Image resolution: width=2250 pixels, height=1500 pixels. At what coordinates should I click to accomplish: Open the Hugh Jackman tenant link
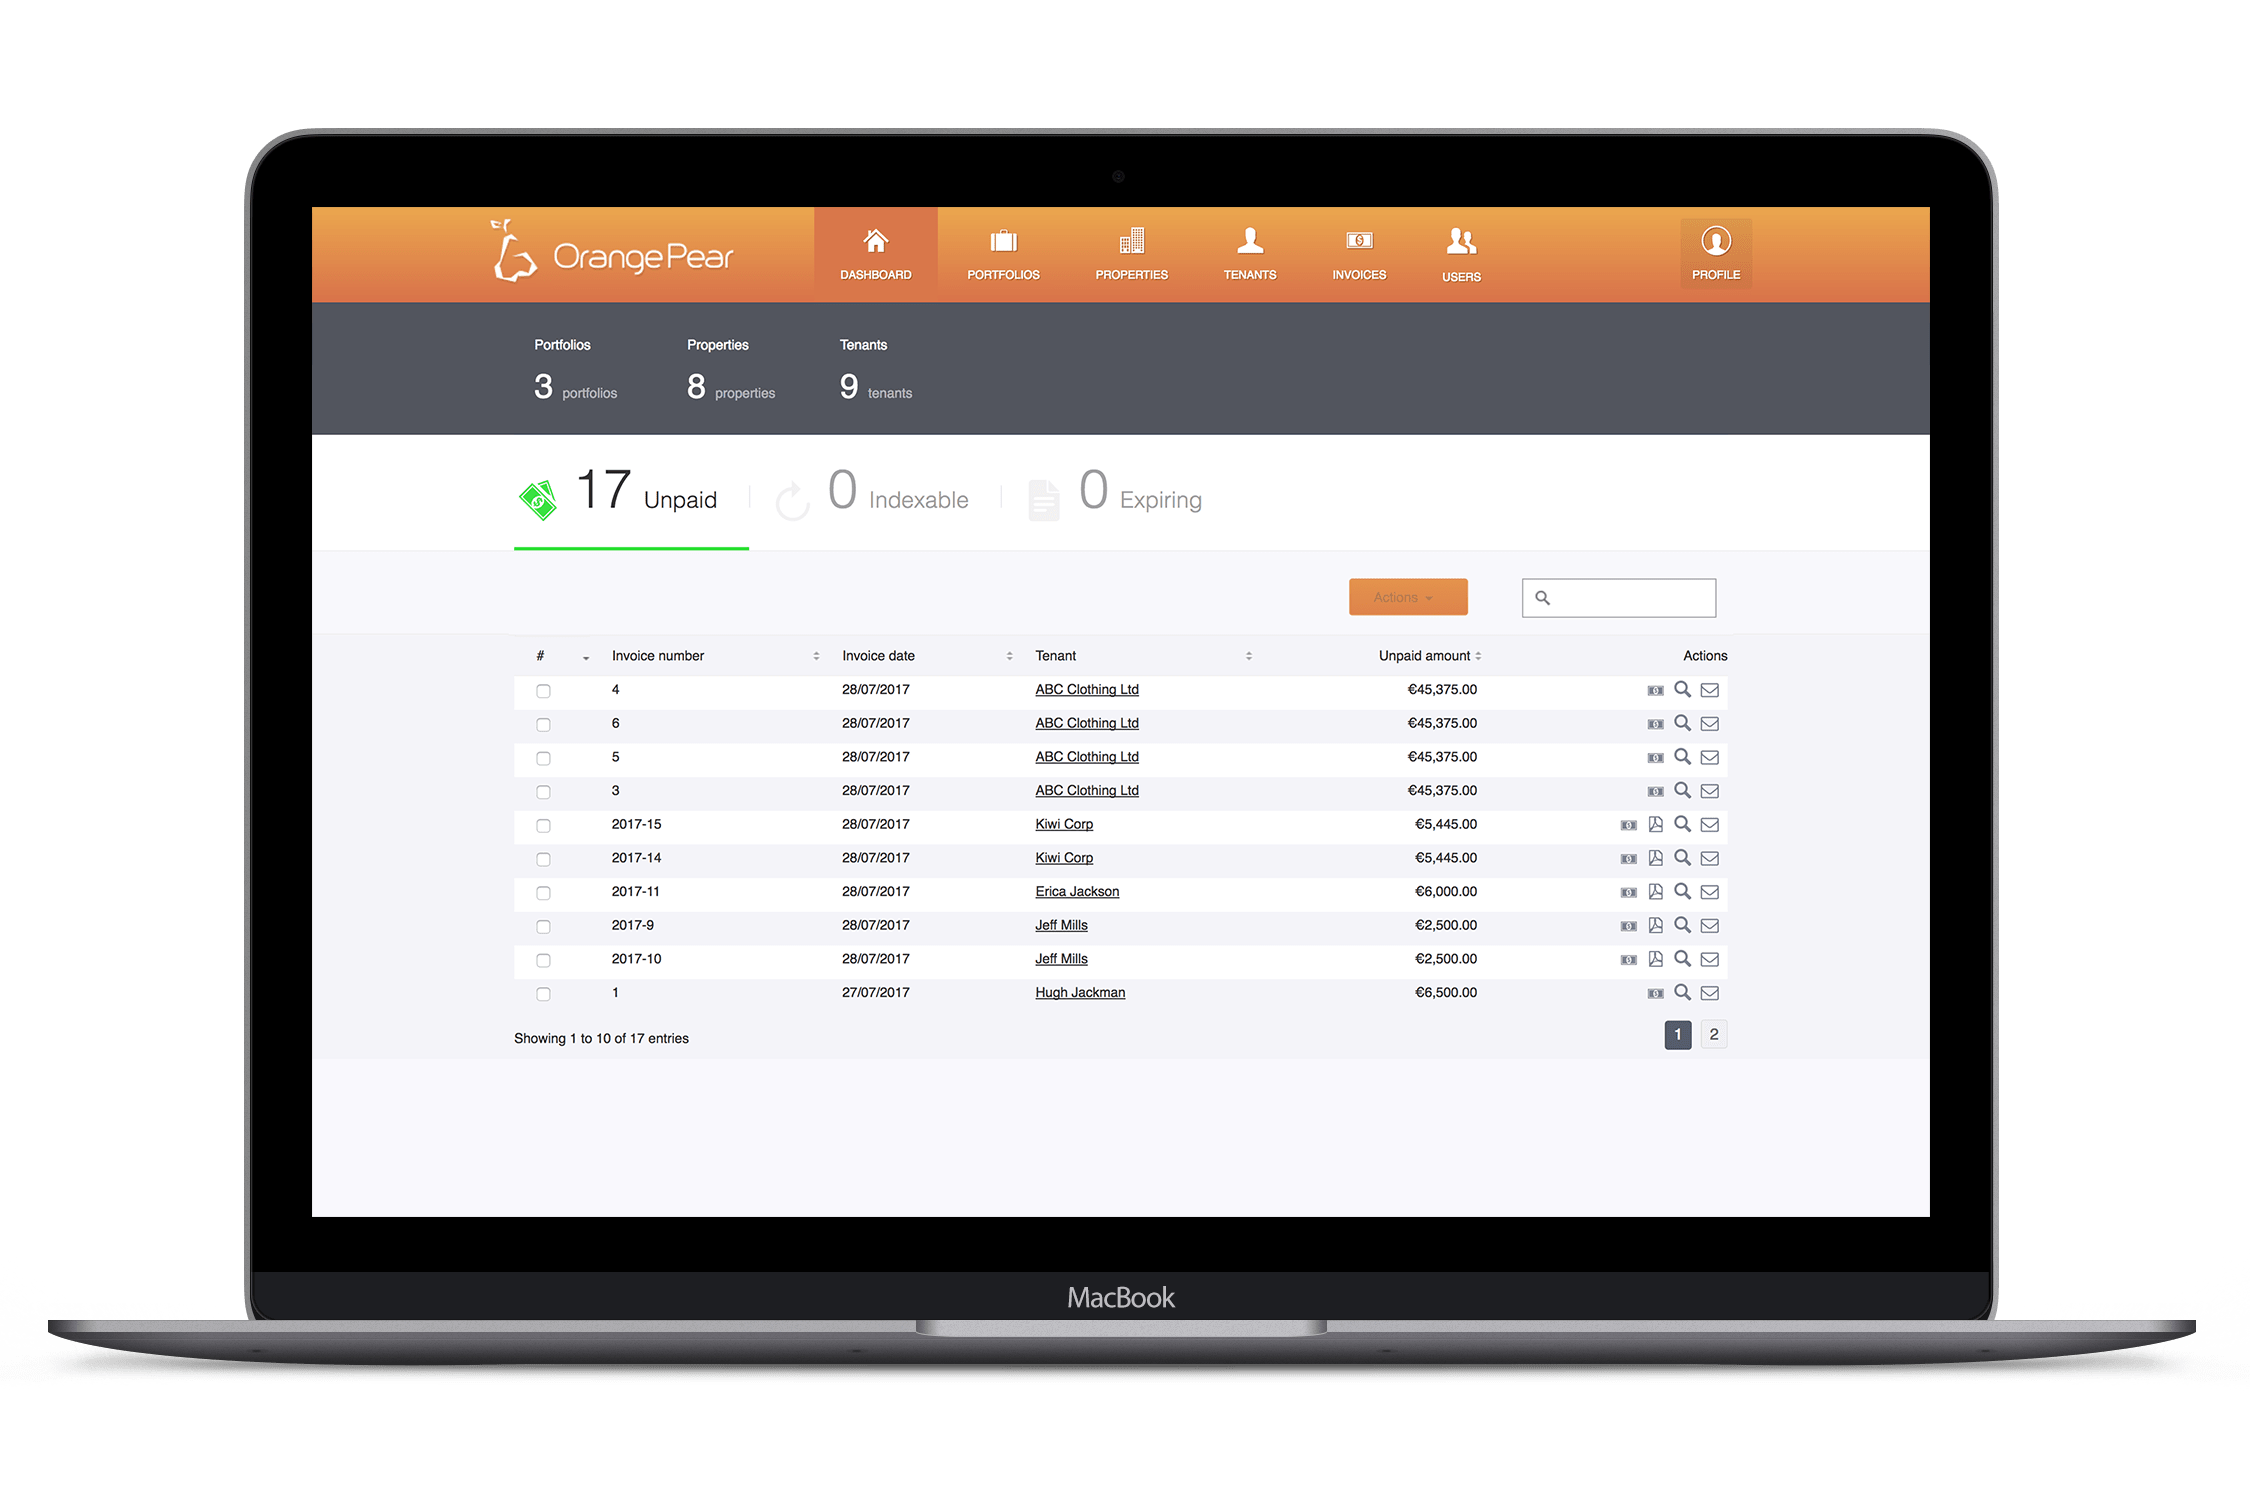(x=1080, y=993)
